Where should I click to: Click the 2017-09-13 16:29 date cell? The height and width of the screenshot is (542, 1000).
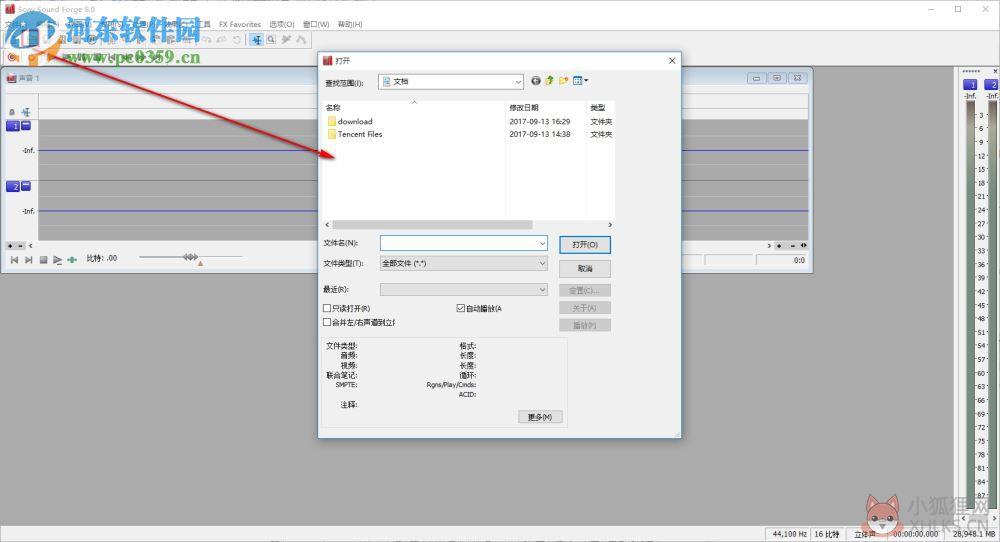540,121
